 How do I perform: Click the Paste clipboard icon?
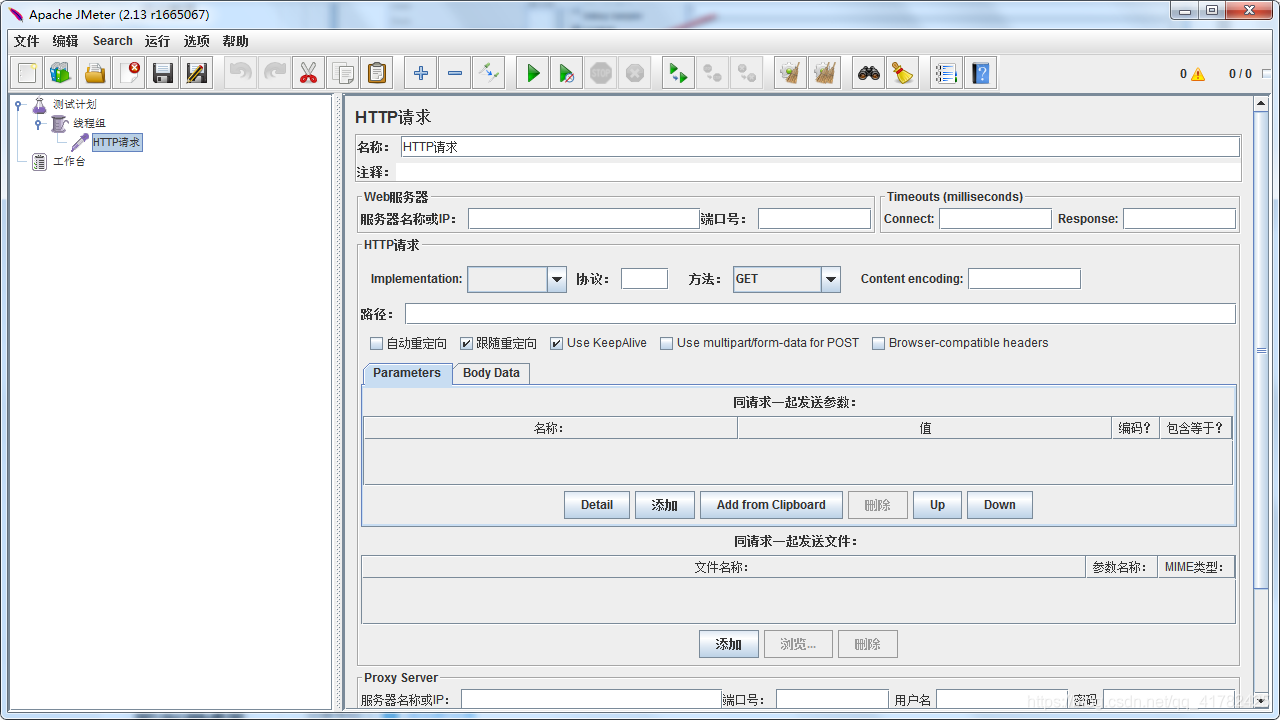coord(376,73)
